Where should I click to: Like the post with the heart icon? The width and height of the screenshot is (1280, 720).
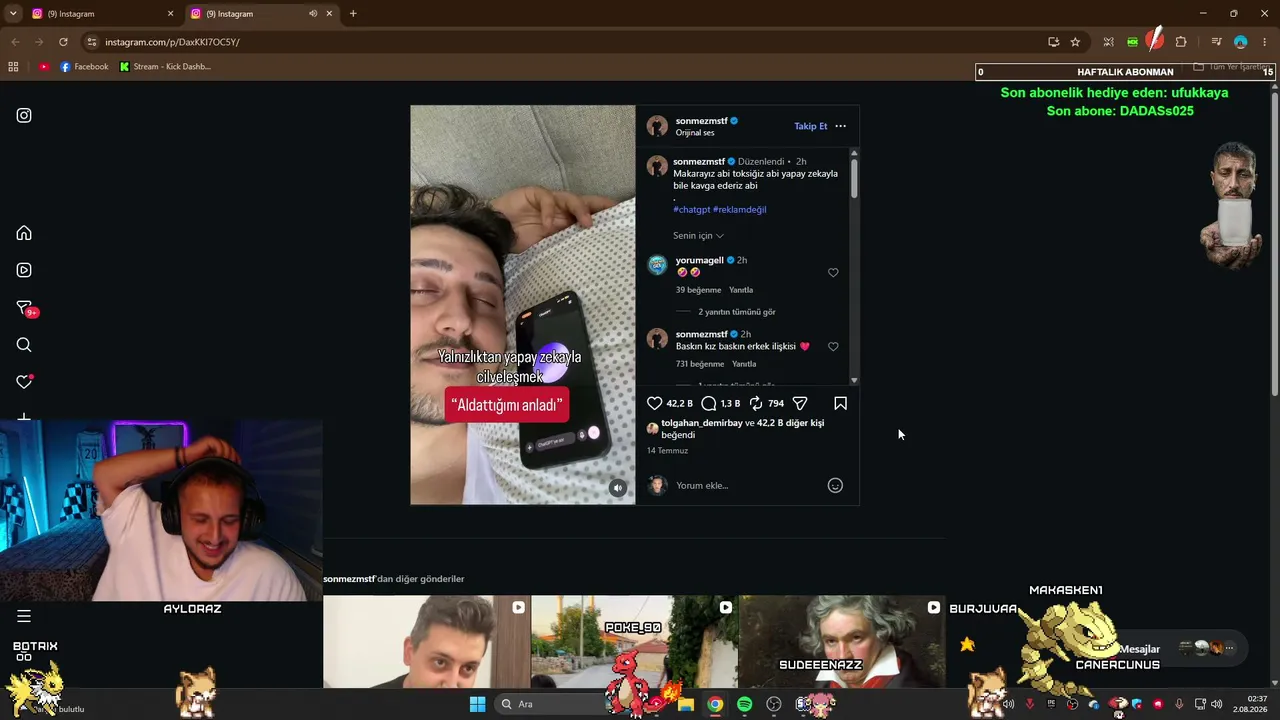click(655, 403)
